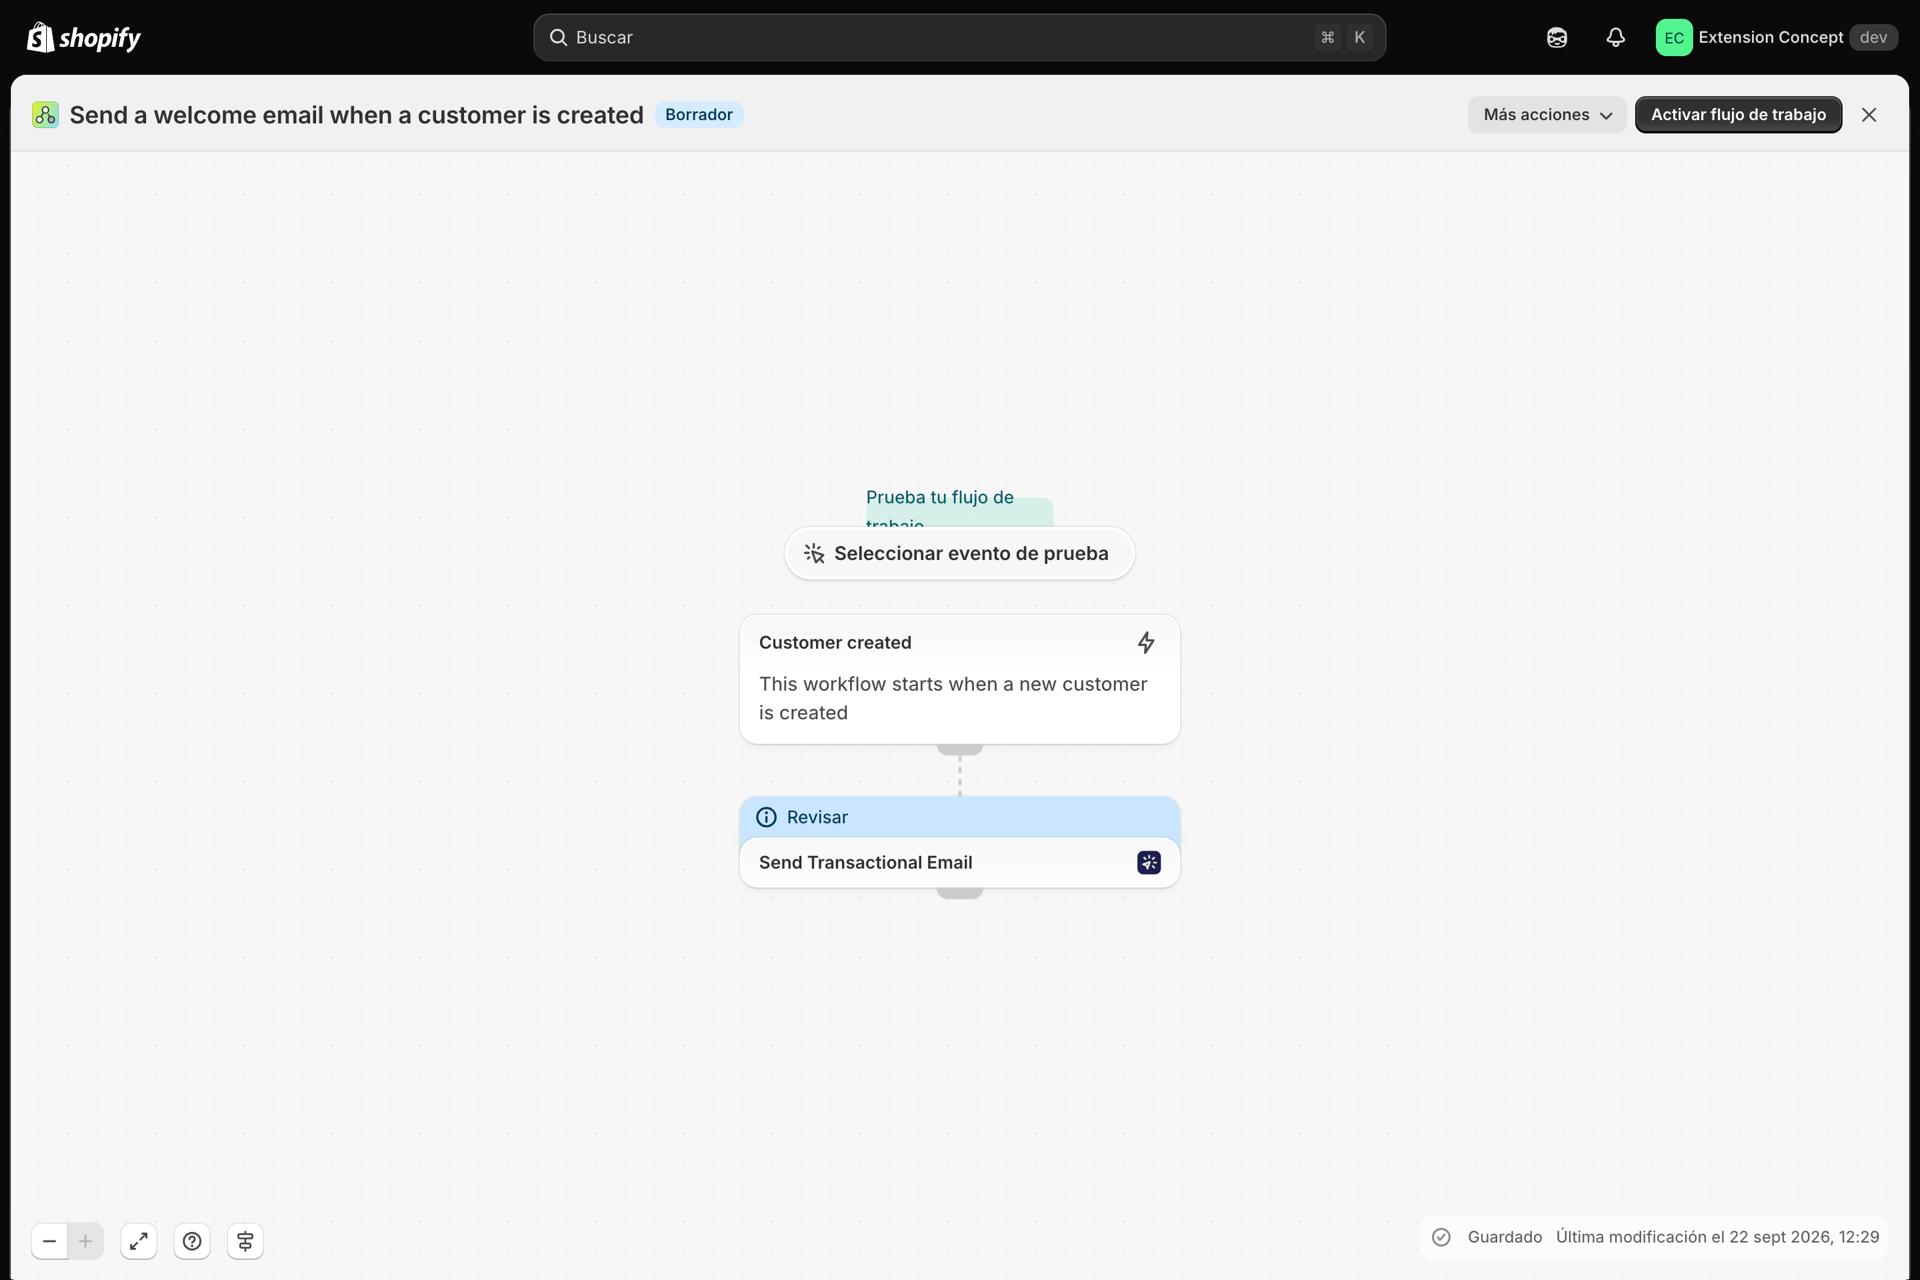Click the auto-align layout icon
The image size is (1920, 1280).
click(x=245, y=1241)
